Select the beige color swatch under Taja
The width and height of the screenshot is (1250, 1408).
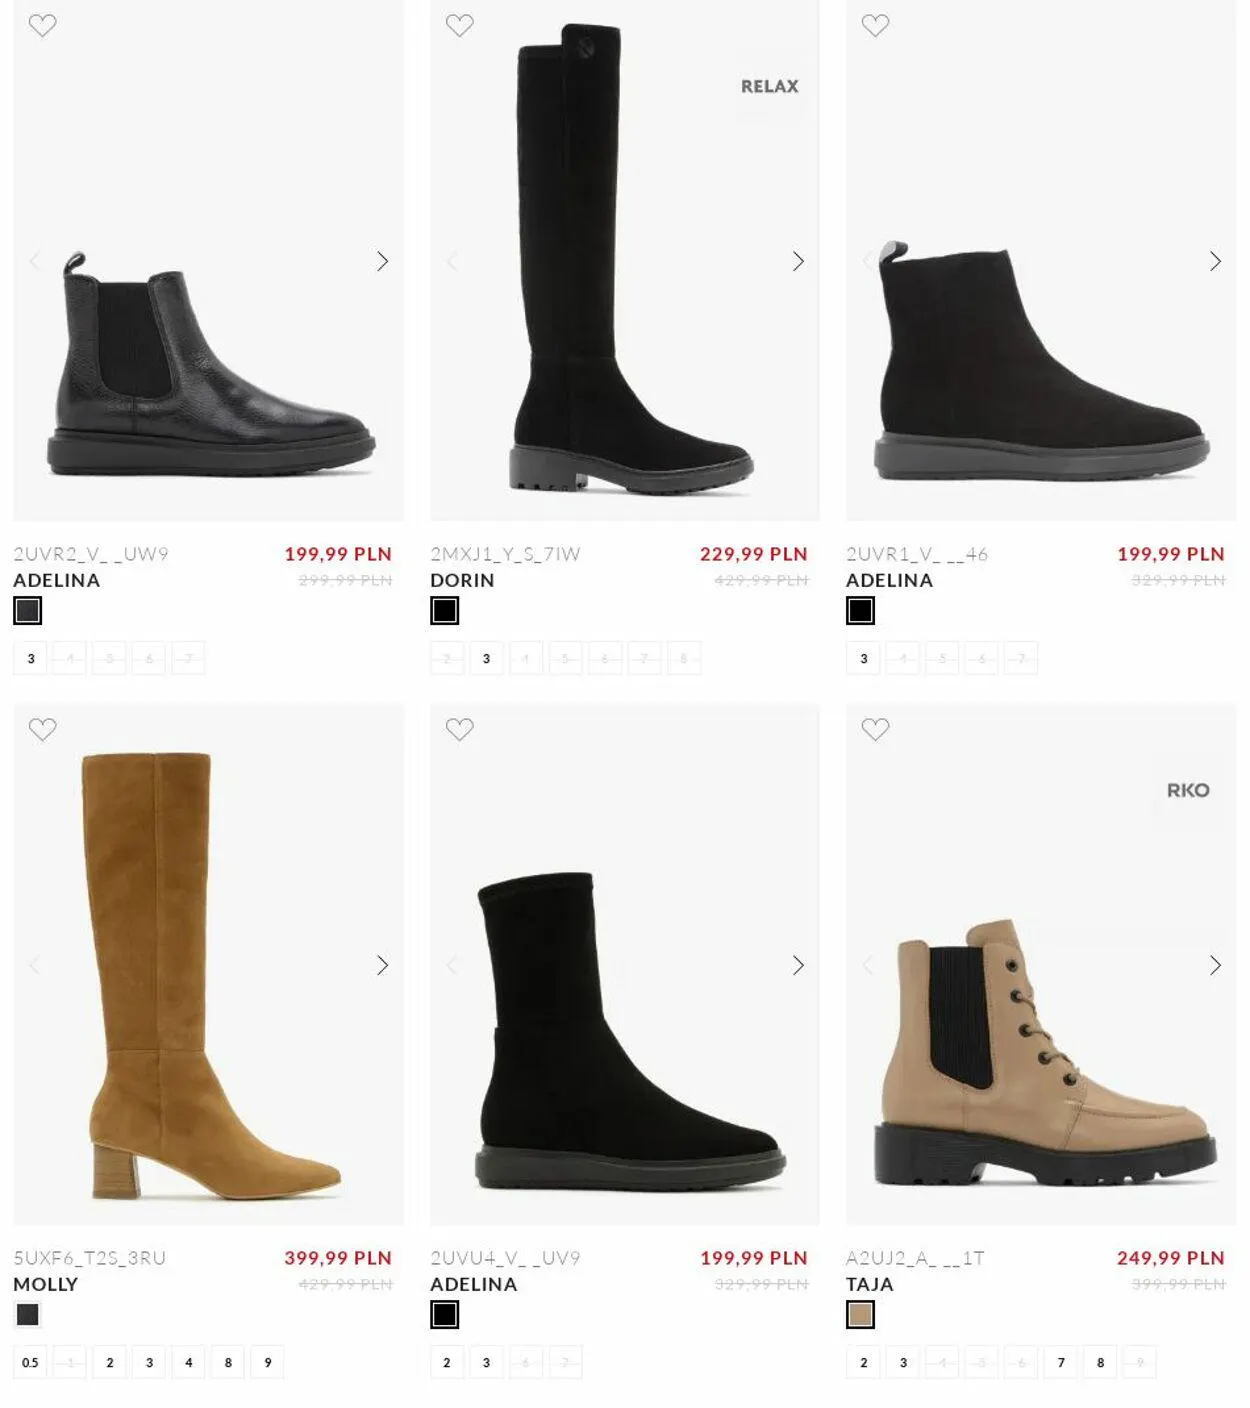[x=860, y=1315]
